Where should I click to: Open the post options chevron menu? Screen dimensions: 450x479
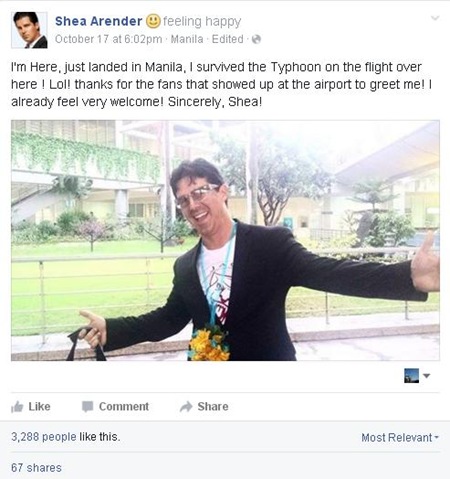click(435, 18)
